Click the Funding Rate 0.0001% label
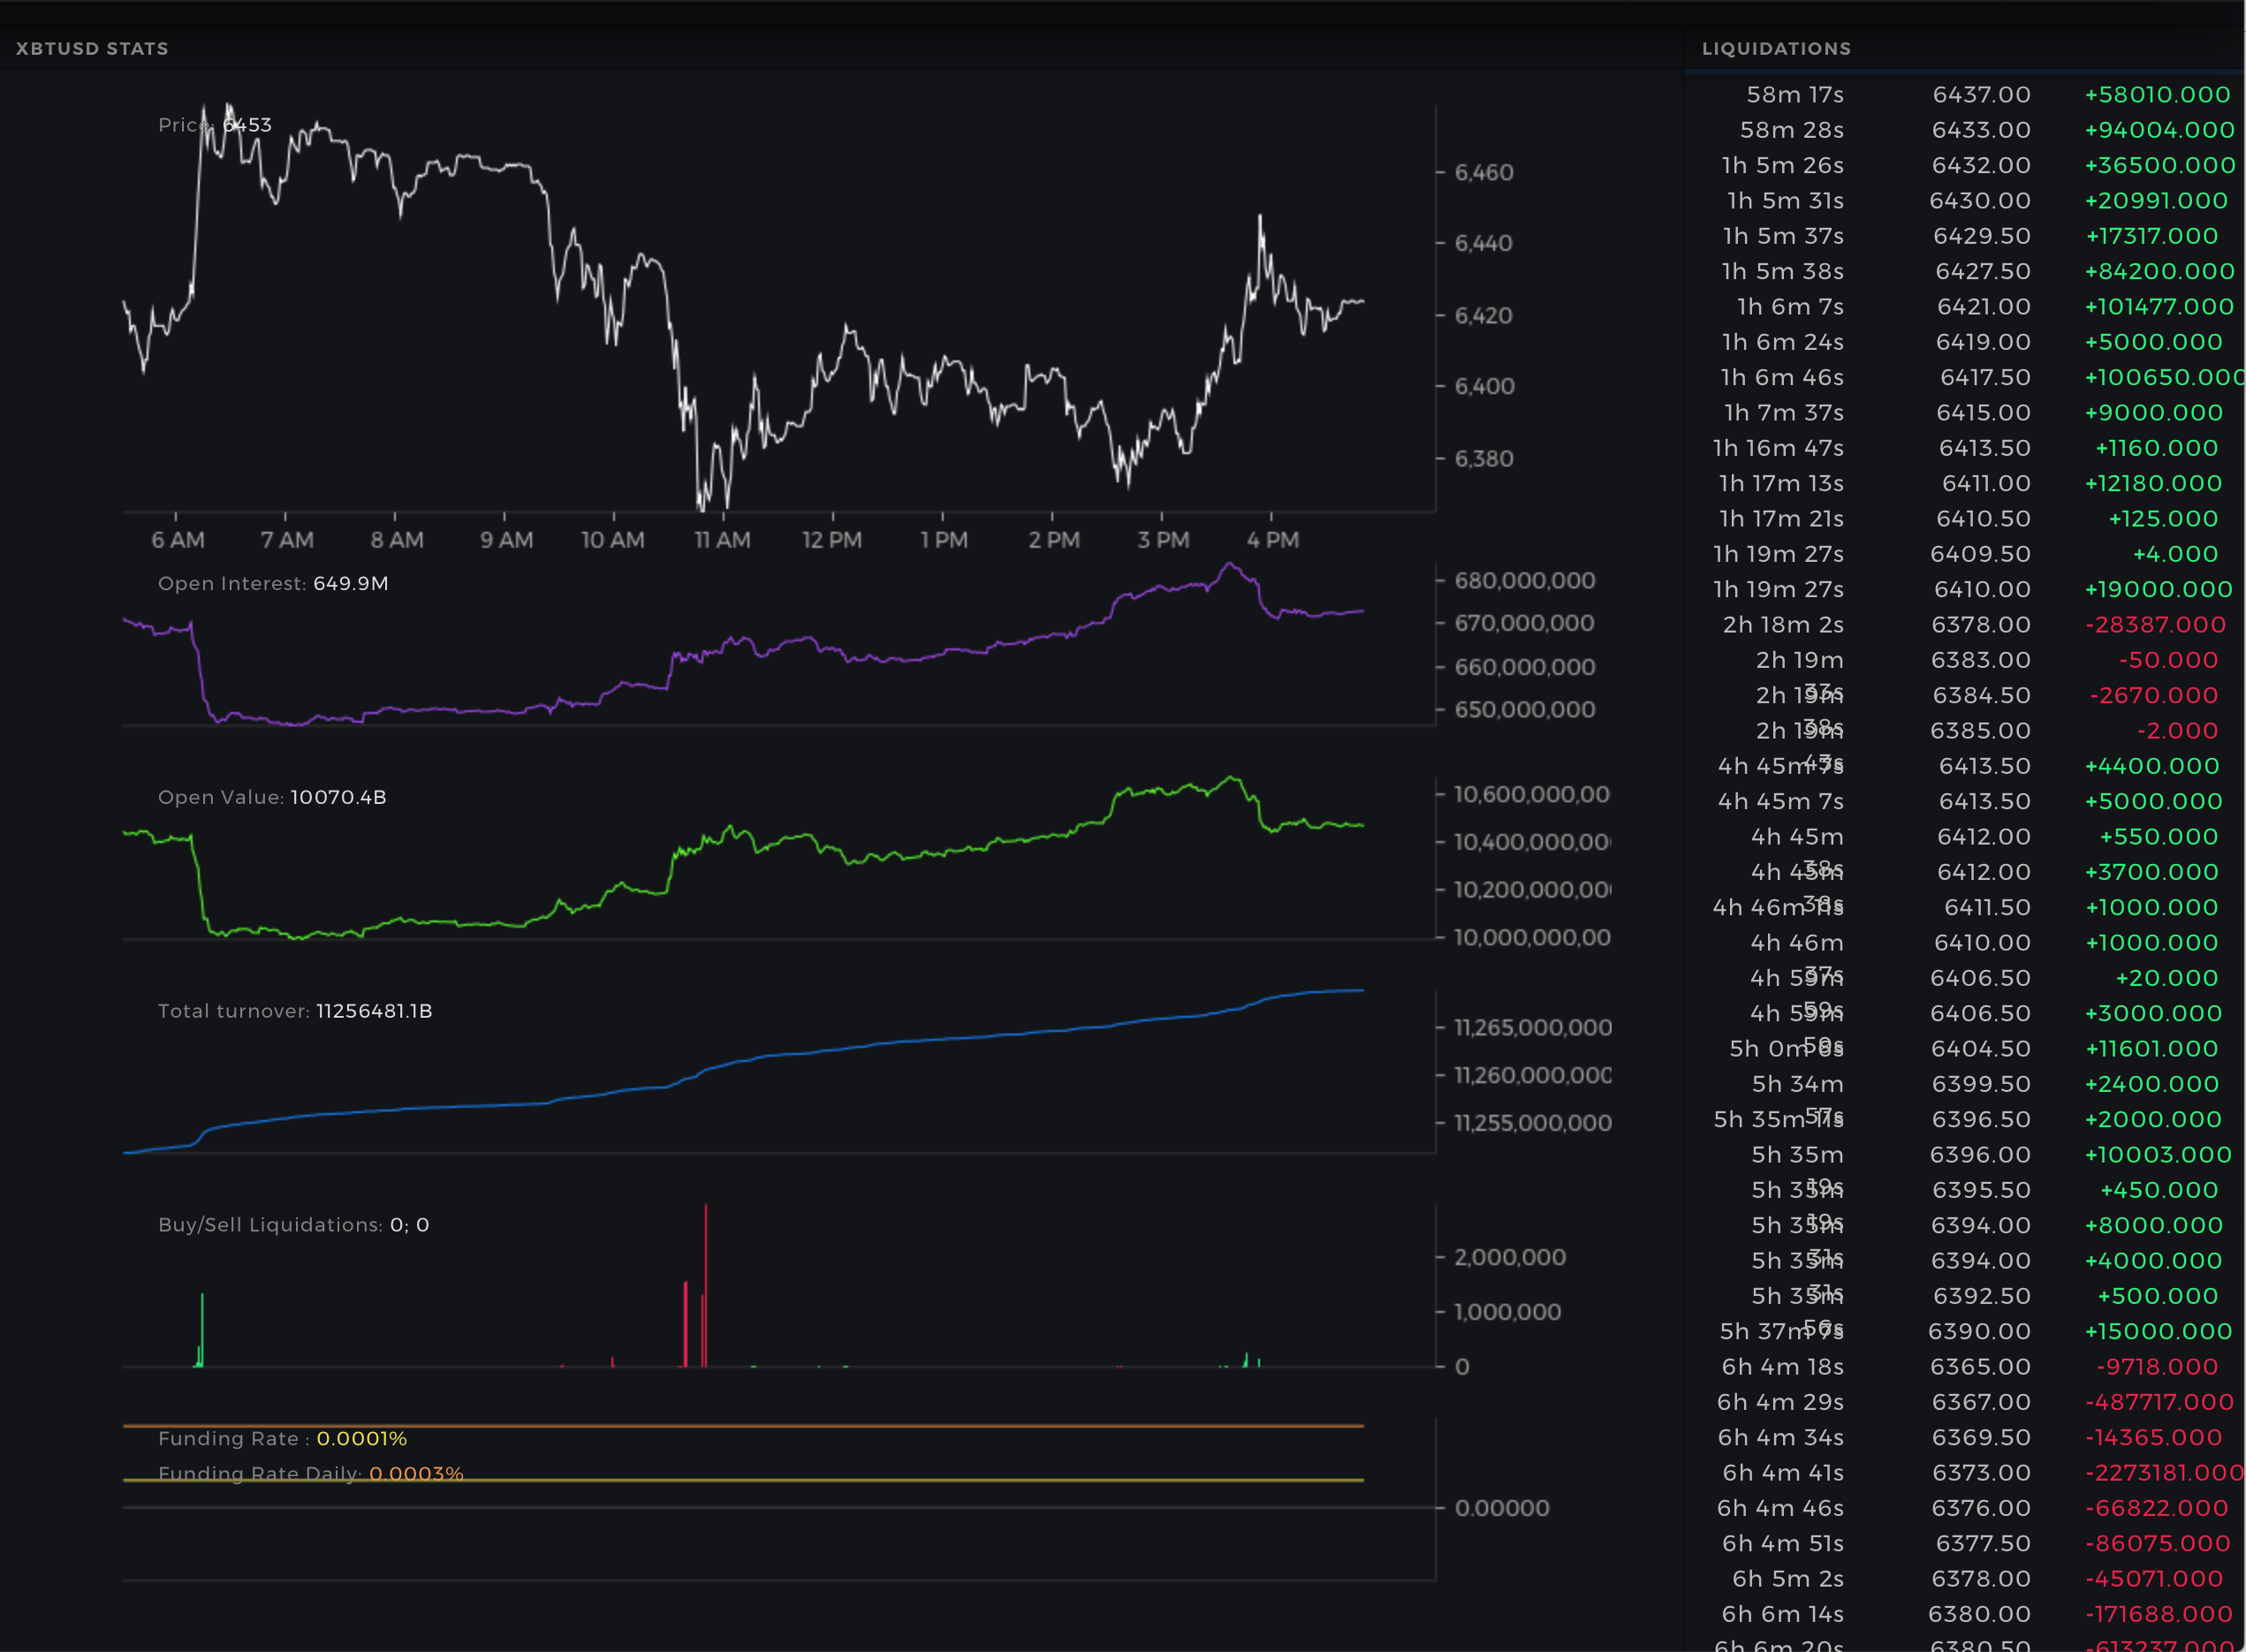 click(282, 1439)
